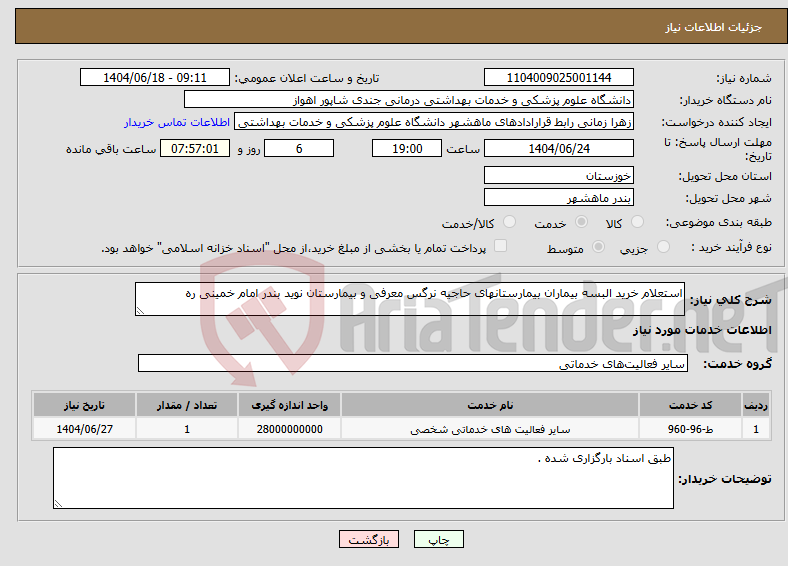Click the deadline time field 19:00
Image resolution: width=788 pixels, height=566 pixels.
[407, 148]
